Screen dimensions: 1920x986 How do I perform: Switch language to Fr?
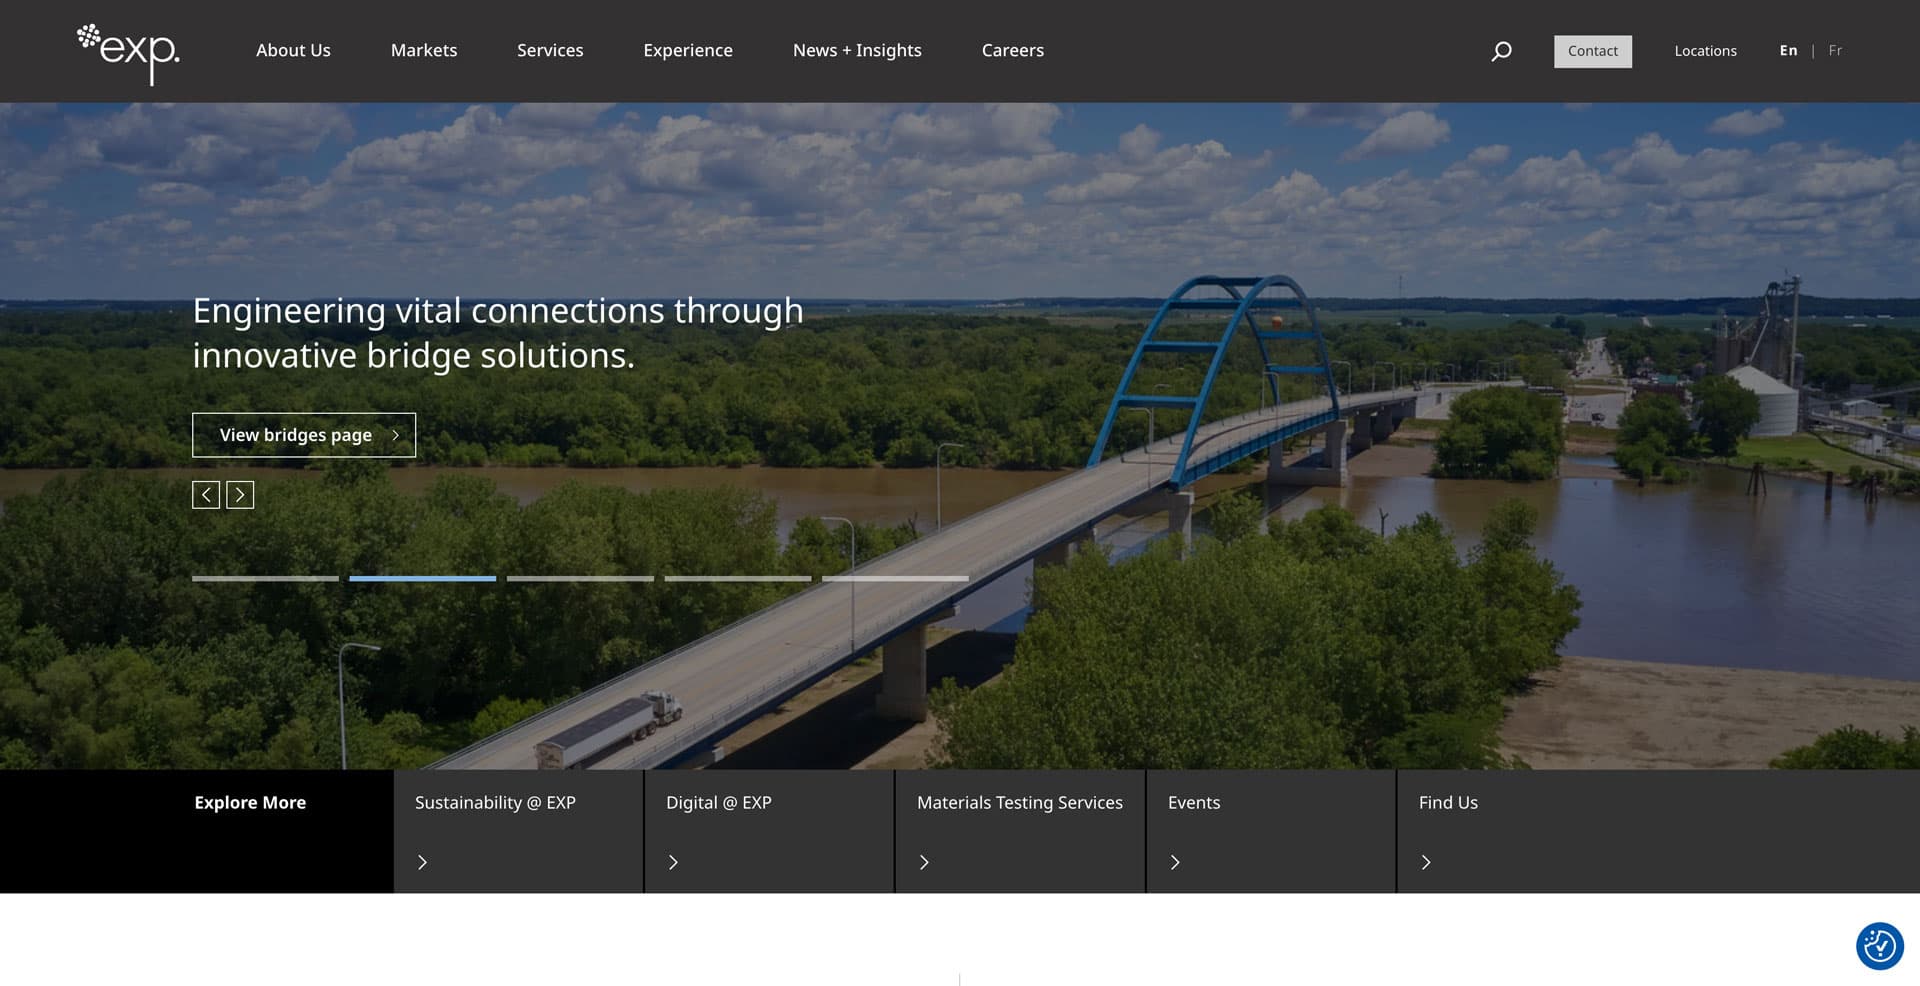1835,50
